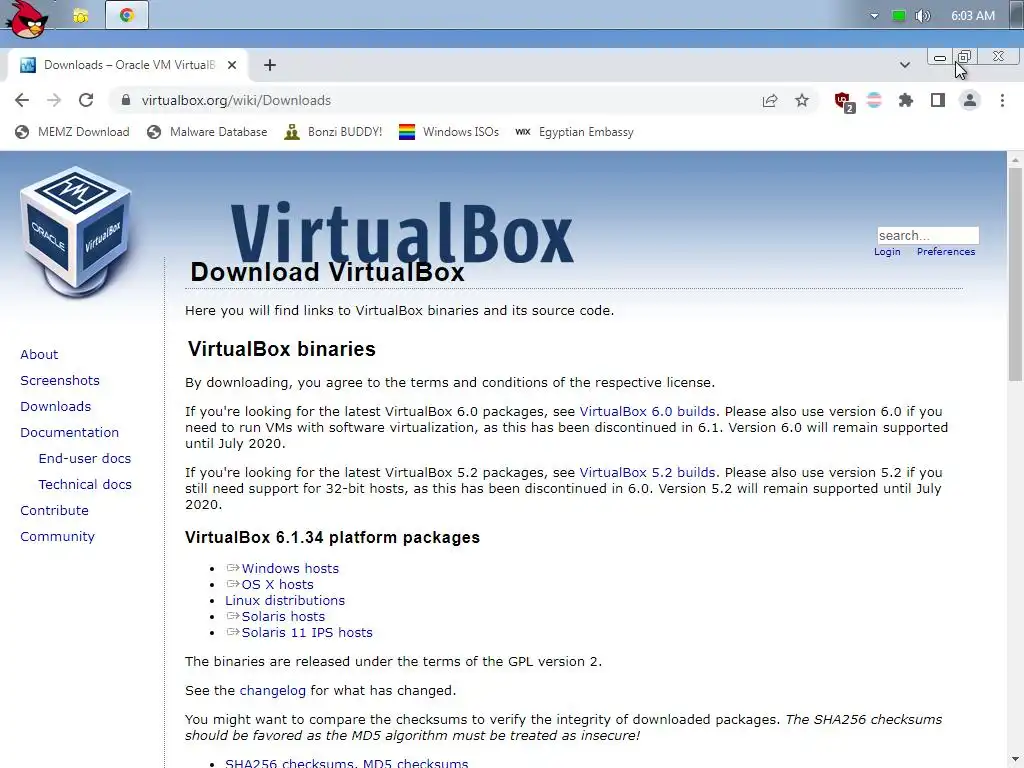Select the Chrome taskbar button
The height and width of the screenshot is (768, 1024).
tap(127, 15)
